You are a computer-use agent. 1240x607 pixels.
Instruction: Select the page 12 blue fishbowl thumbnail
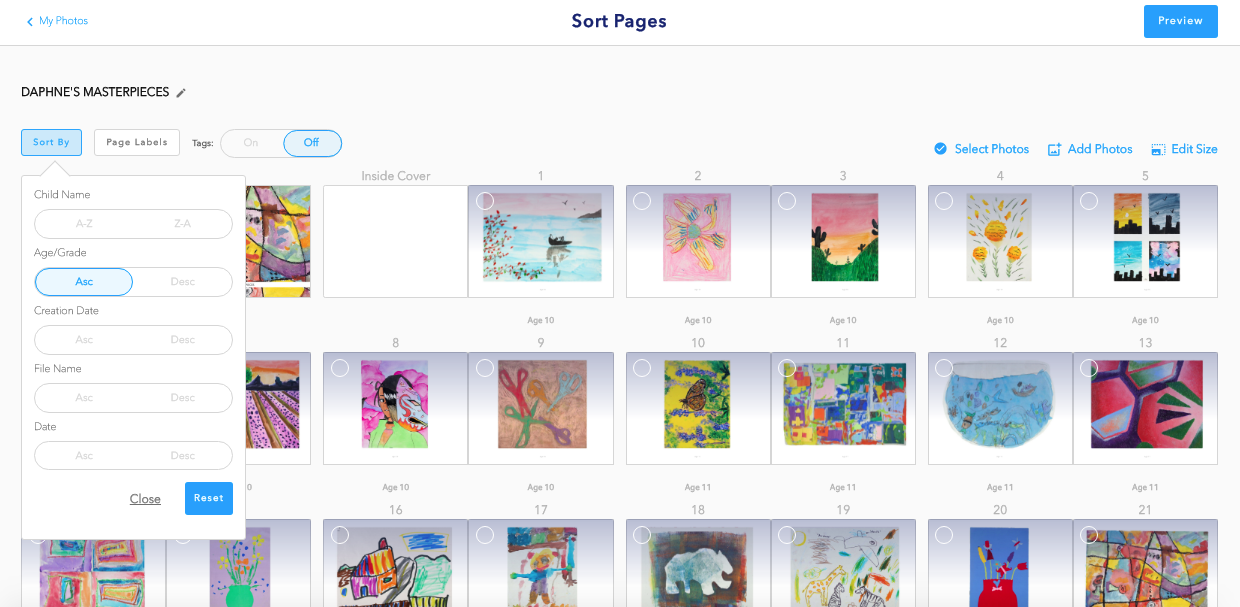point(1000,408)
